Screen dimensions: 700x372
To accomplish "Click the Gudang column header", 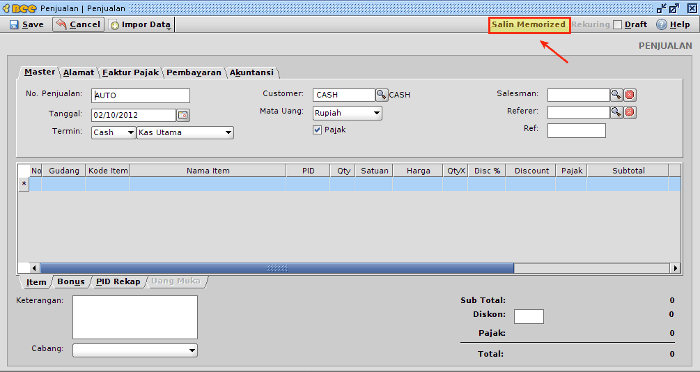I will tap(64, 171).
